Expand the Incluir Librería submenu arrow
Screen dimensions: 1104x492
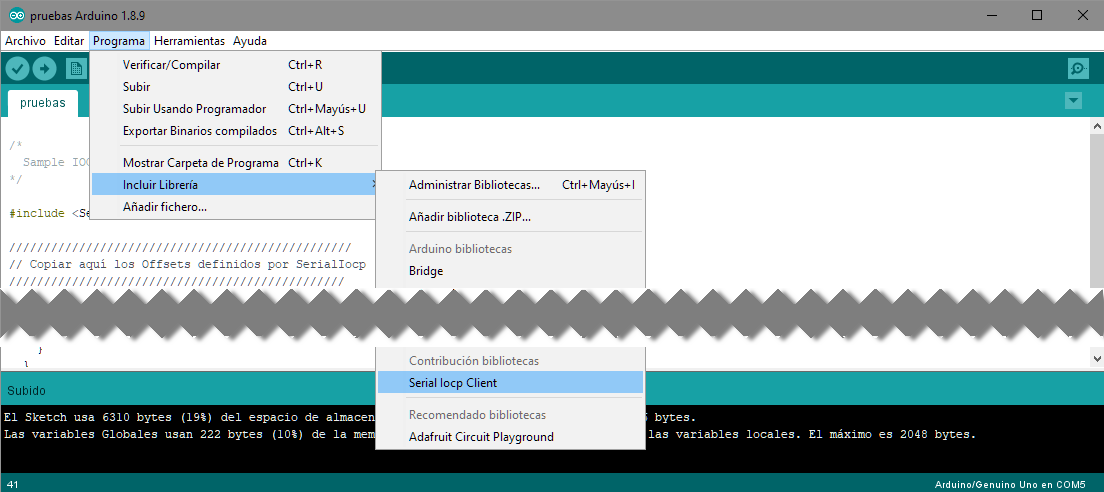(x=373, y=185)
